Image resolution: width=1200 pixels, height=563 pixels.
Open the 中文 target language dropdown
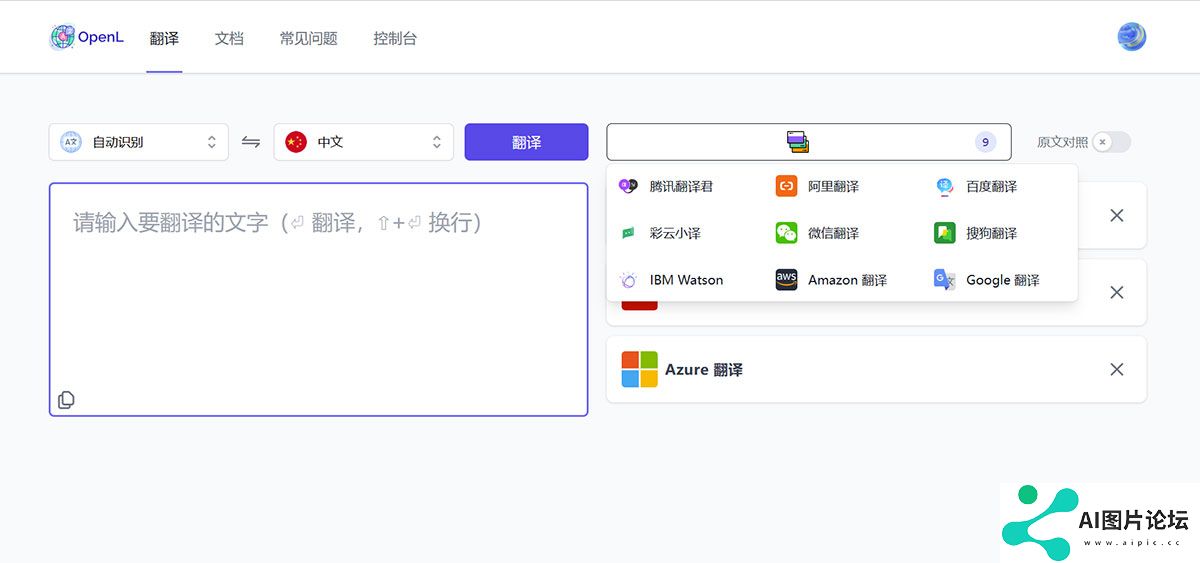(364, 142)
